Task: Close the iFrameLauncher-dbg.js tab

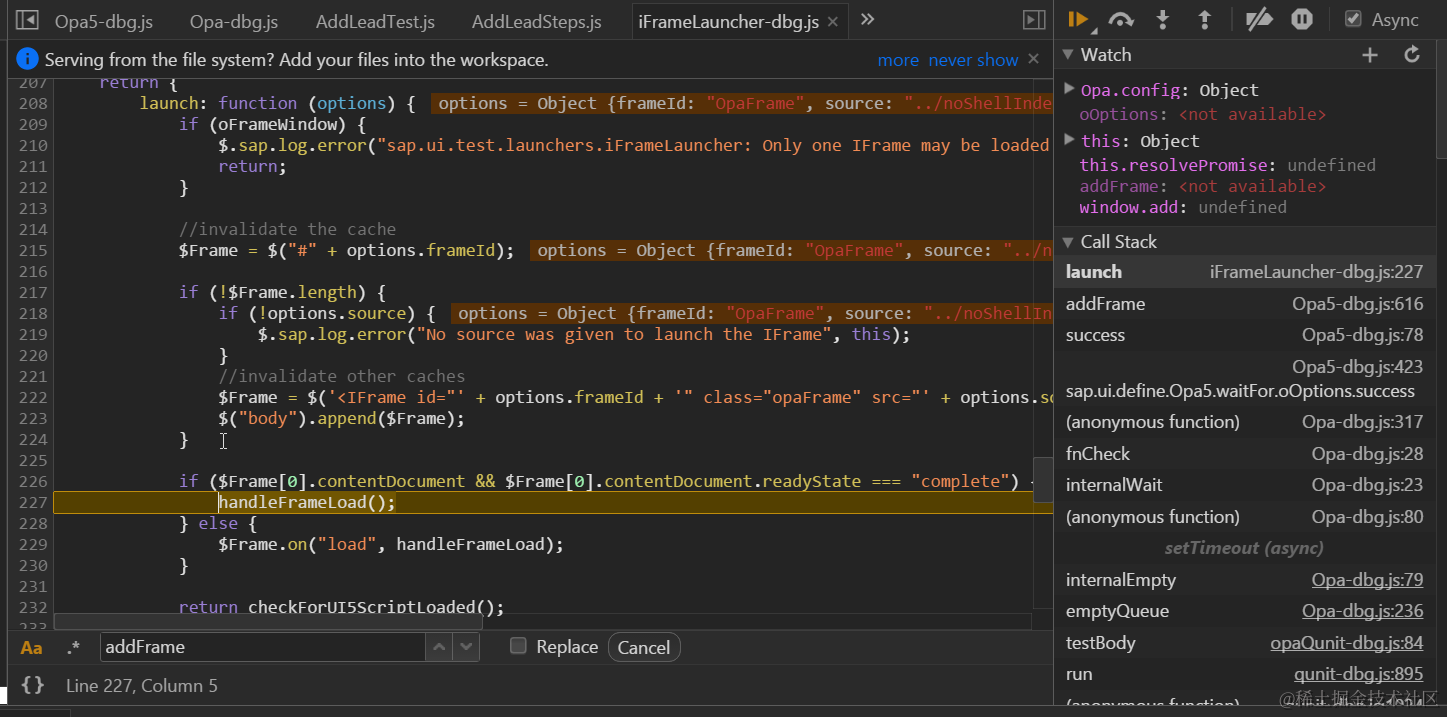Action: point(832,21)
